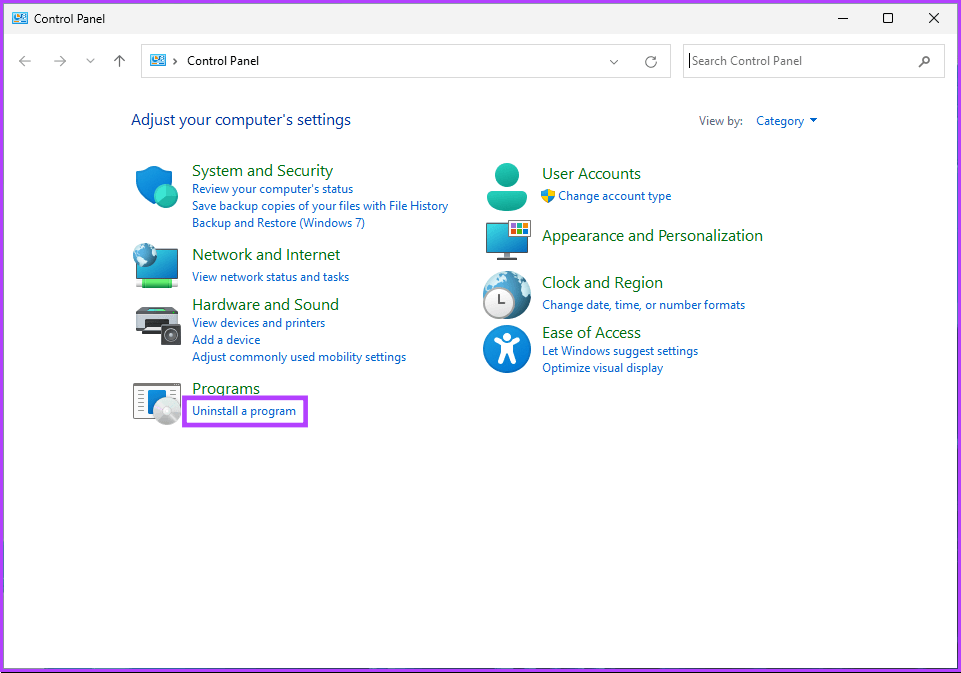Viewport: 961px width, 673px height.
Task: Click Add a device link
Action: (x=226, y=340)
